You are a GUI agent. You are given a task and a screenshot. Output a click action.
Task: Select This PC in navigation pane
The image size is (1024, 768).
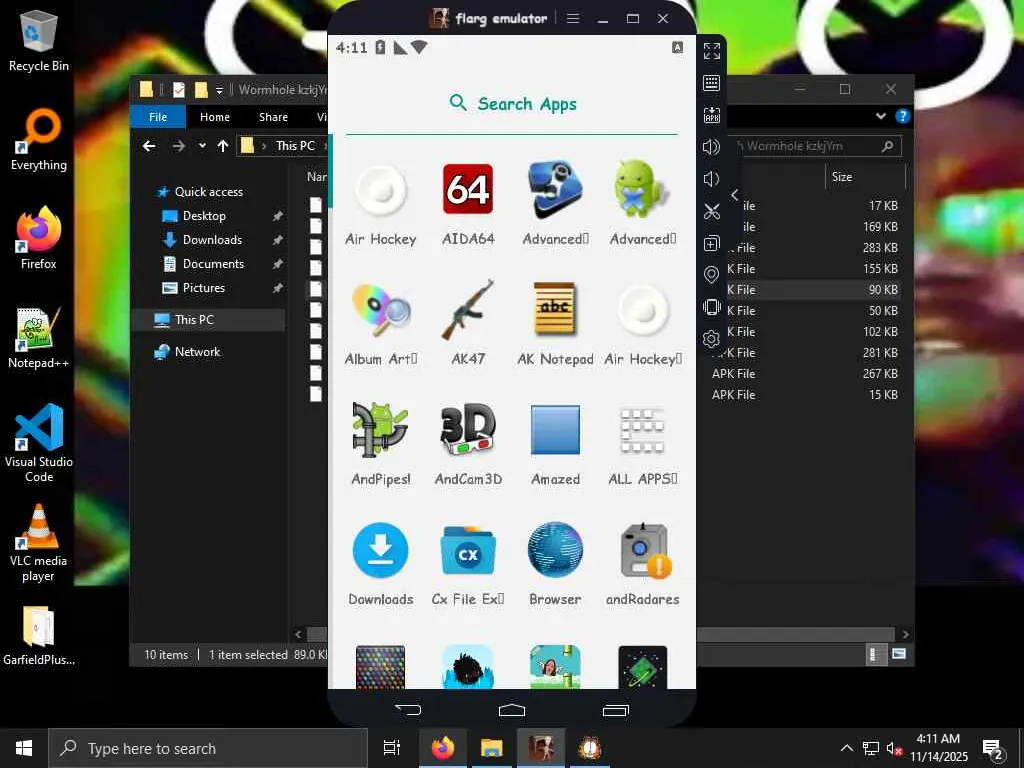coord(194,320)
